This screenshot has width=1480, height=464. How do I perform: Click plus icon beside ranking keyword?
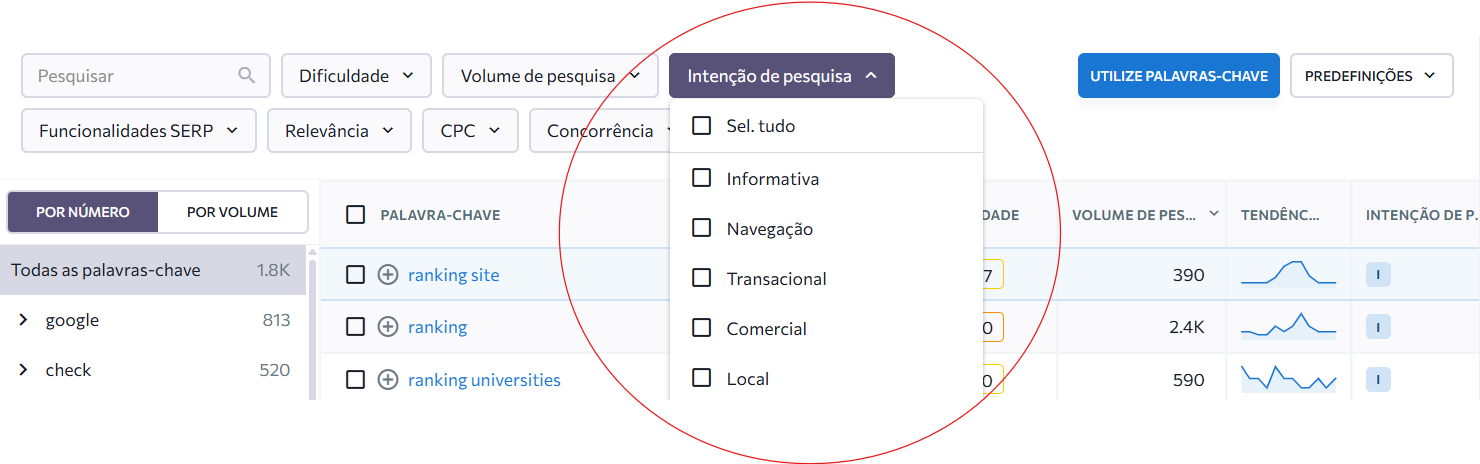coord(388,327)
